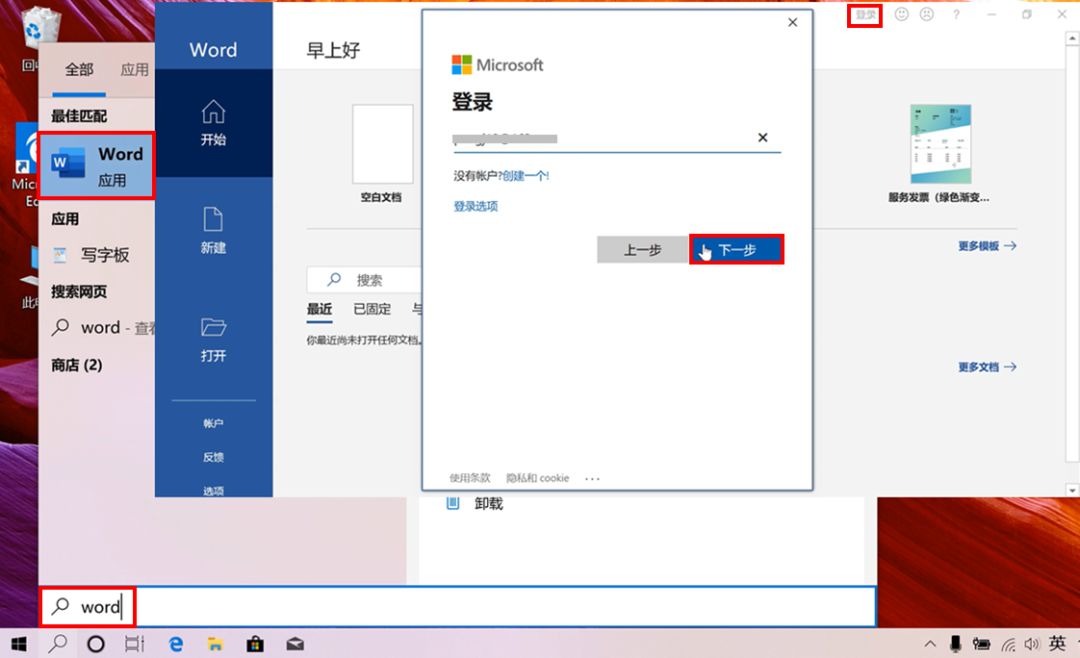The height and width of the screenshot is (658, 1080).
Task: Open the 选项 options menu in Word
Action: coord(213,491)
